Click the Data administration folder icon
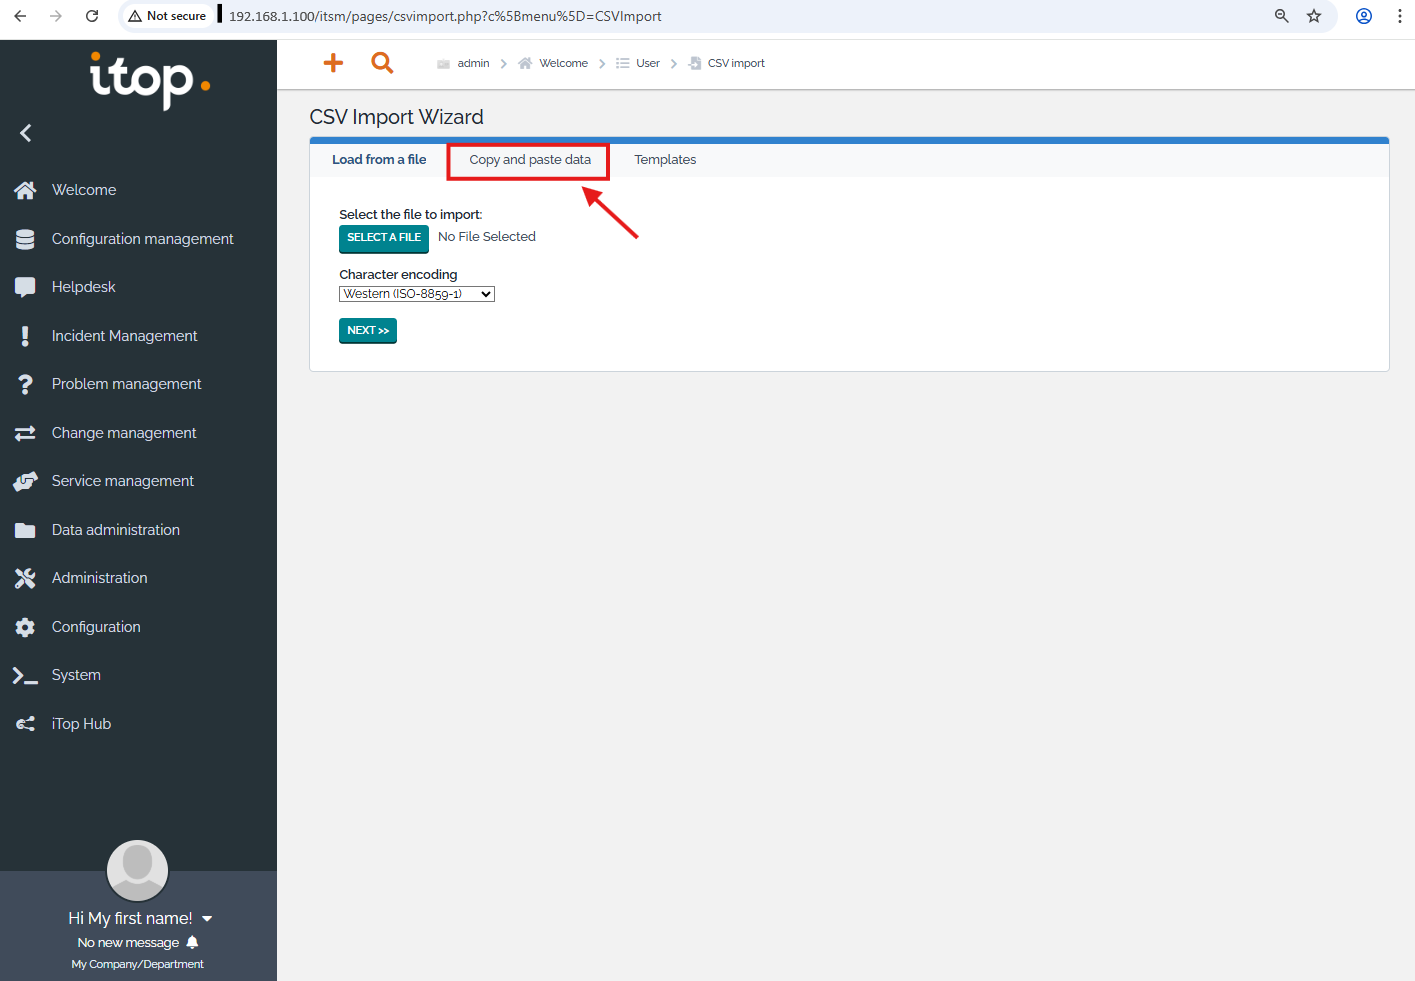The height and width of the screenshot is (981, 1415). point(25,530)
